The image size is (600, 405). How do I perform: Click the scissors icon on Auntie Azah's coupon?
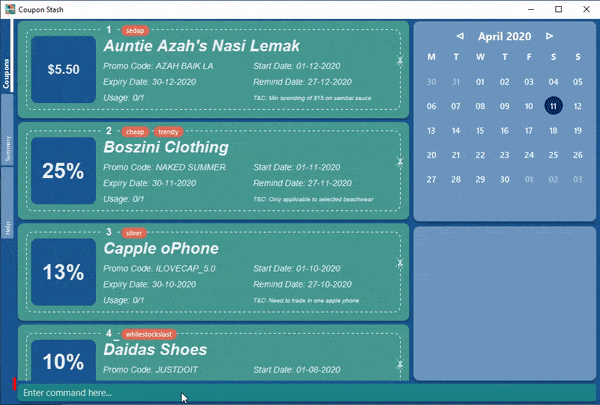pos(400,60)
